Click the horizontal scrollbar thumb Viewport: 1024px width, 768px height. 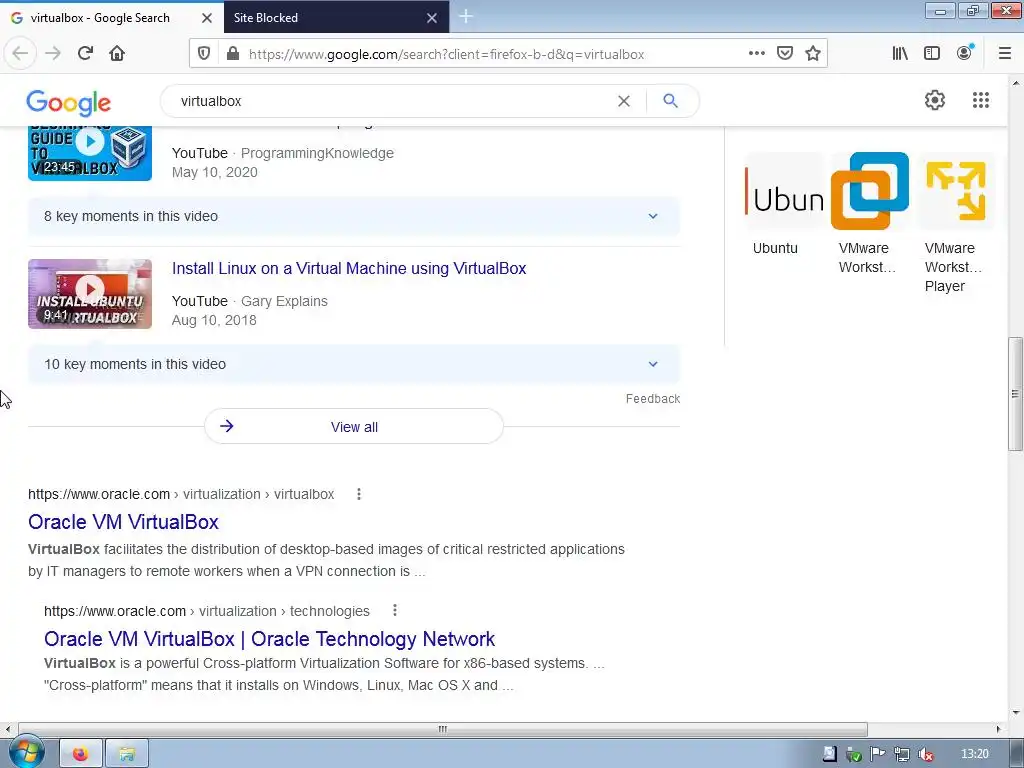click(442, 729)
